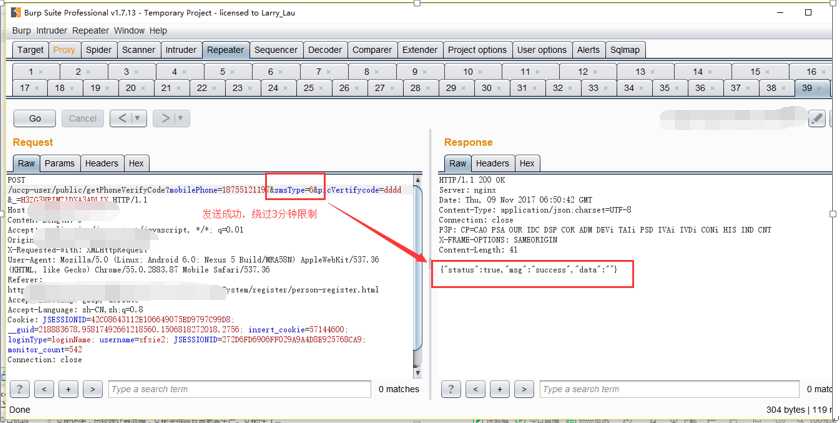Screen dimensions: 840x423
Task: Click the response search next '>' button
Action: (524, 389)
